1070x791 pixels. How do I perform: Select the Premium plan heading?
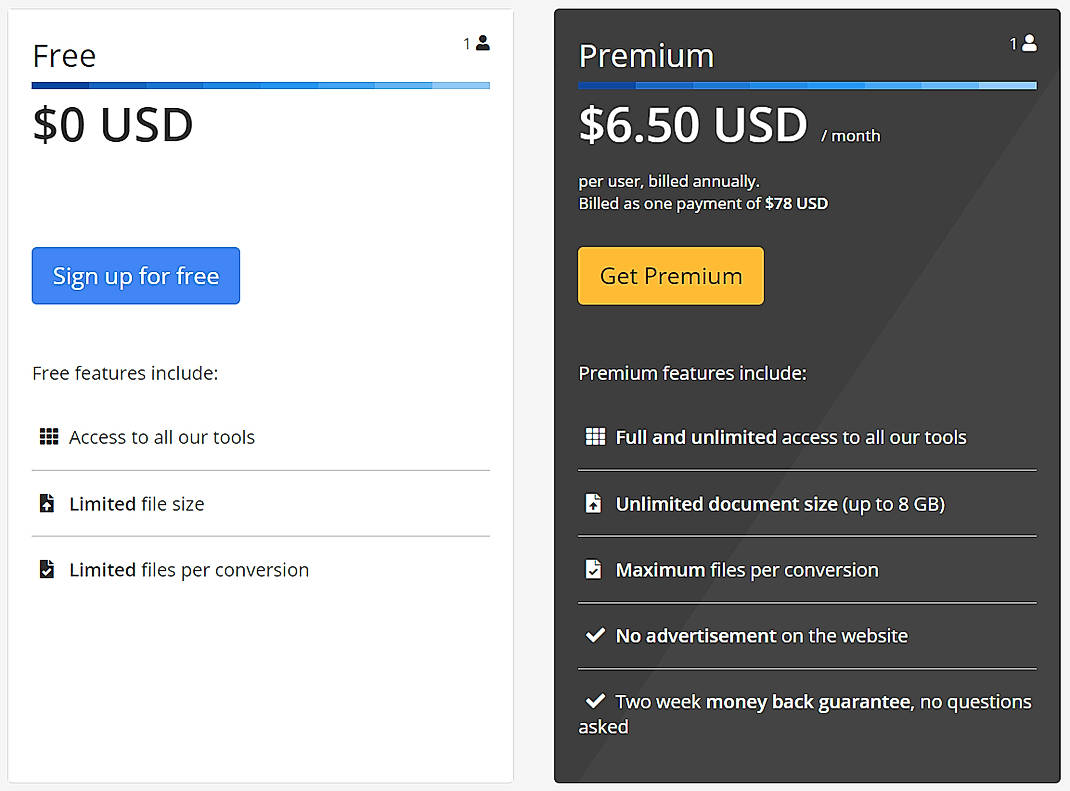click(646, 56)
